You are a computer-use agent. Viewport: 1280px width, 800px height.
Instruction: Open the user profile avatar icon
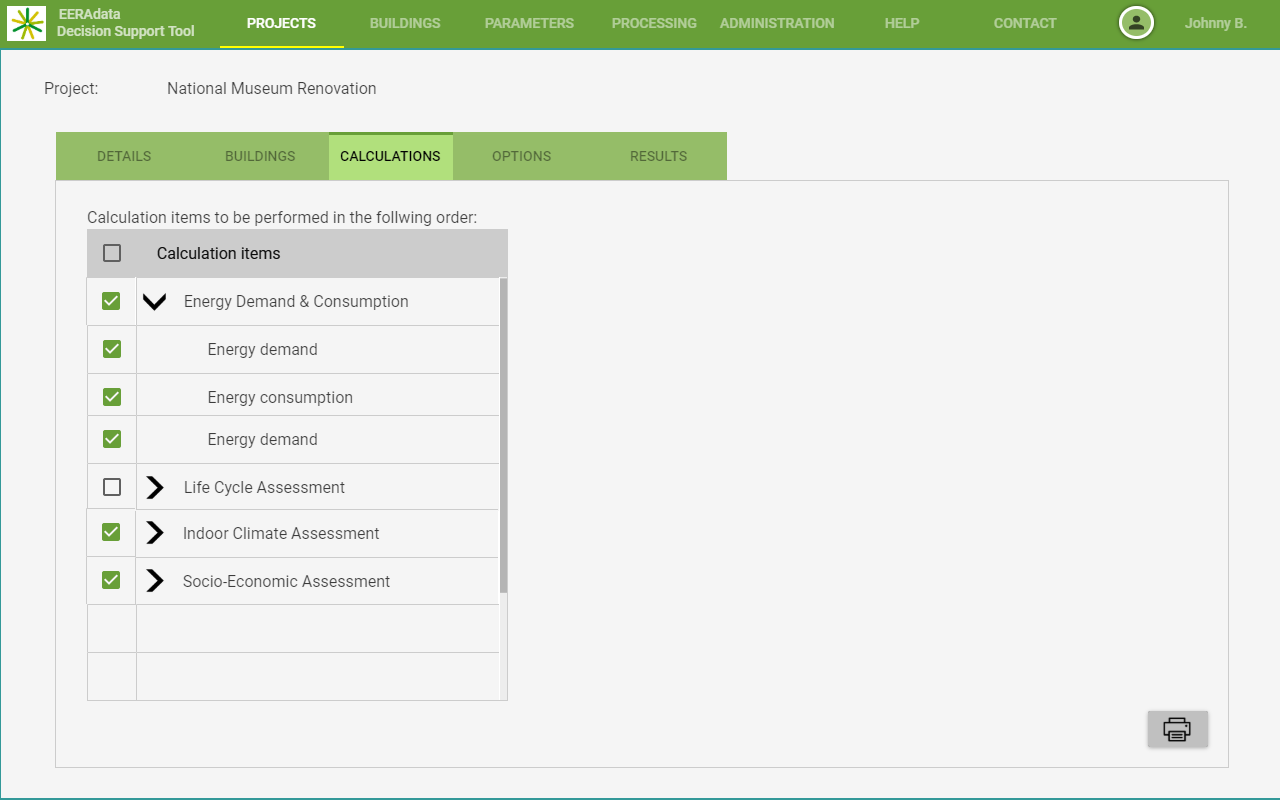click(1136, 23)
